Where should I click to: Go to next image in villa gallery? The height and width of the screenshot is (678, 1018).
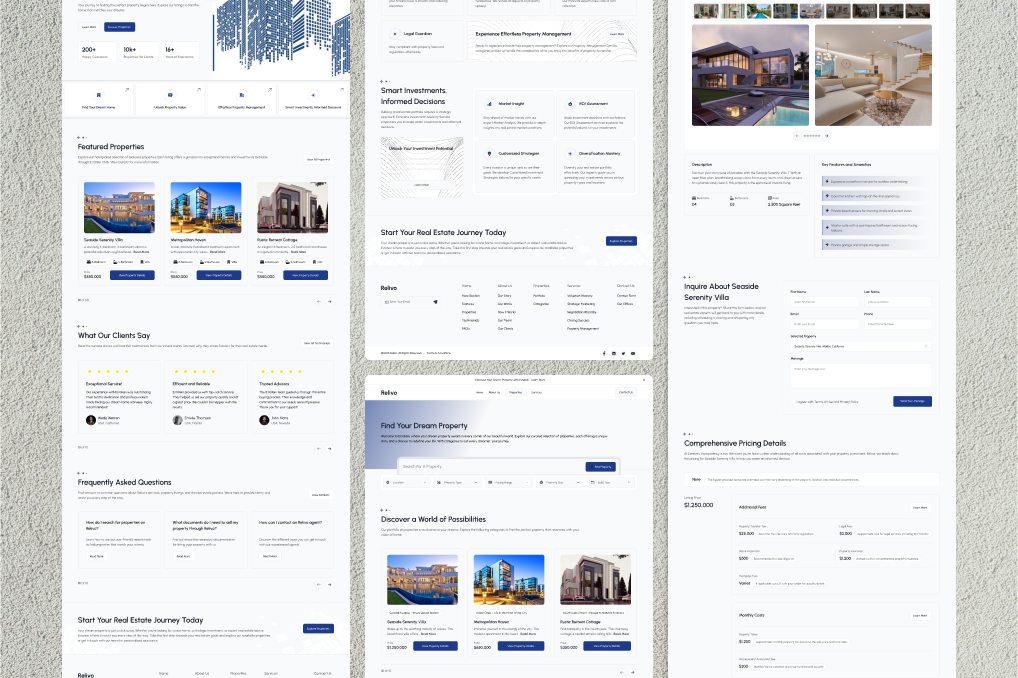(x=828, y=135)
